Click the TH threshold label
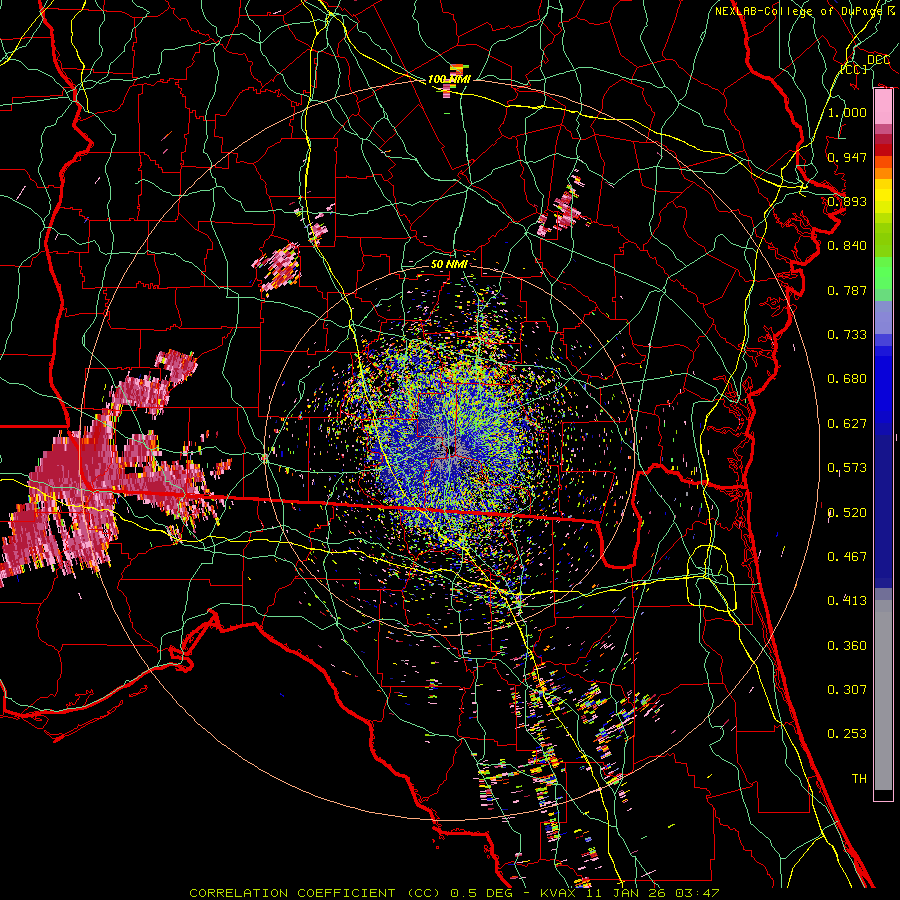 coord(859,779)
